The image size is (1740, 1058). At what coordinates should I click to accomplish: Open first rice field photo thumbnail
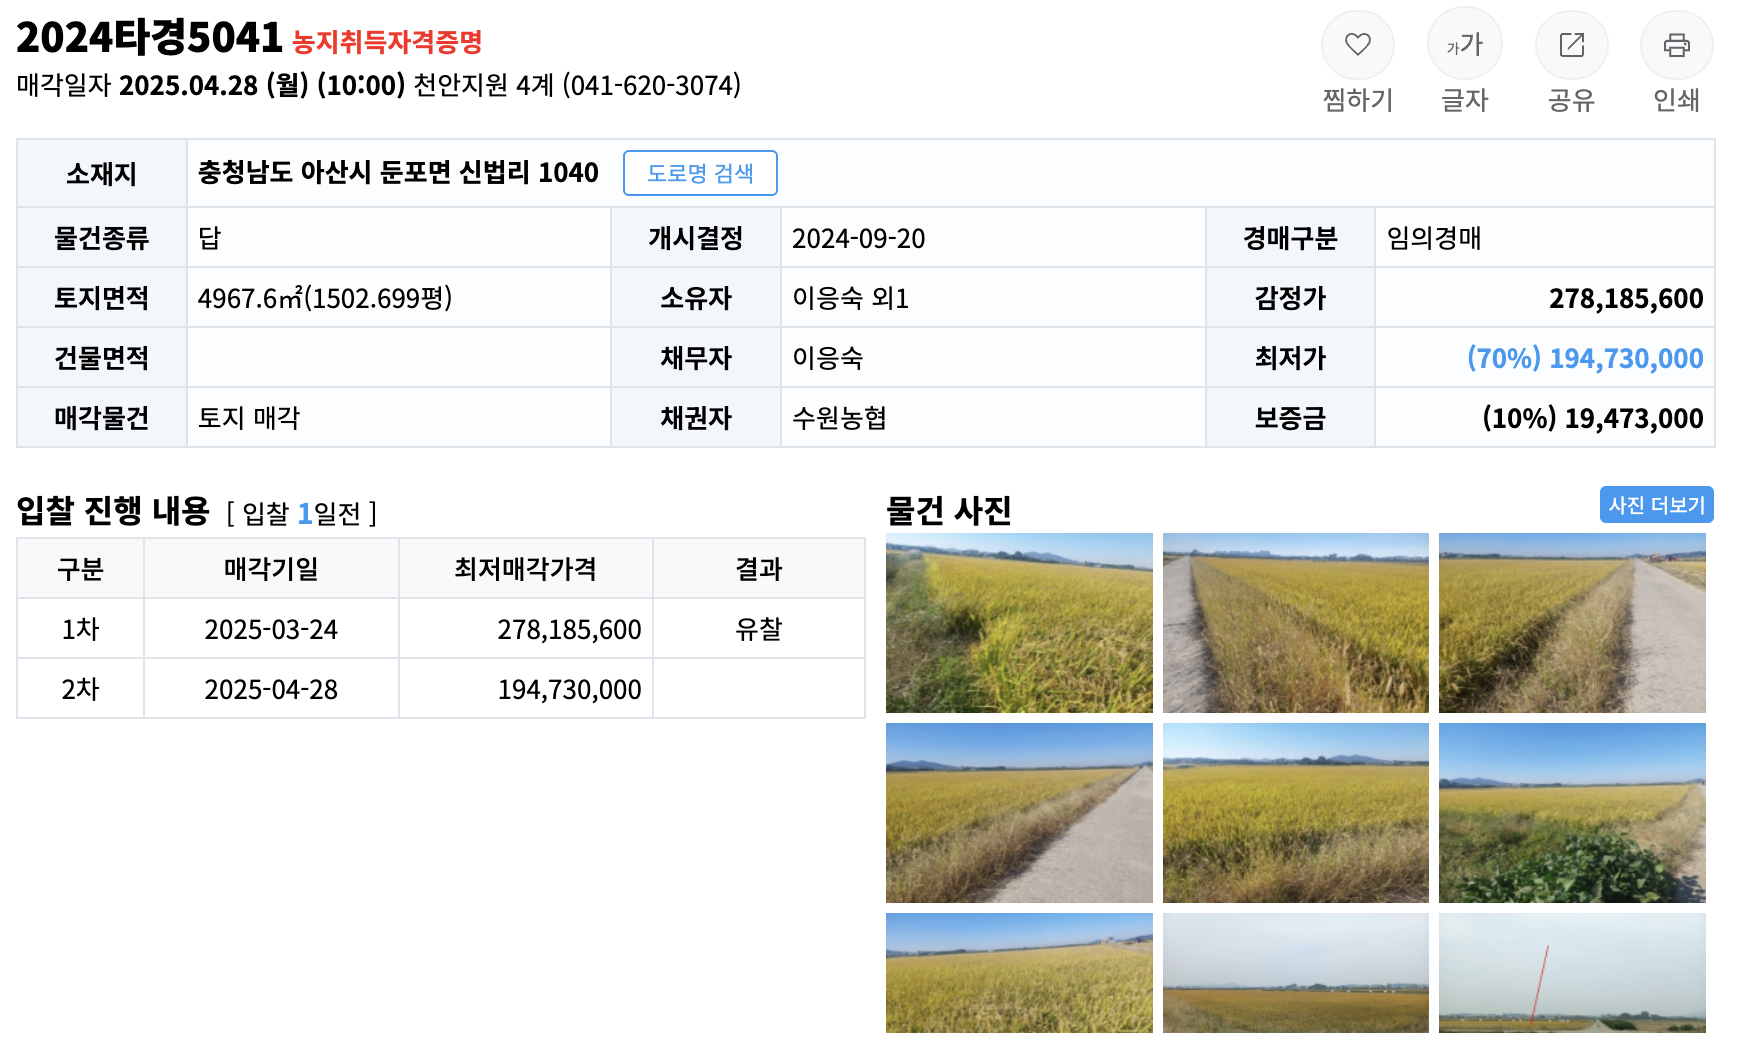pos(1019,623)
